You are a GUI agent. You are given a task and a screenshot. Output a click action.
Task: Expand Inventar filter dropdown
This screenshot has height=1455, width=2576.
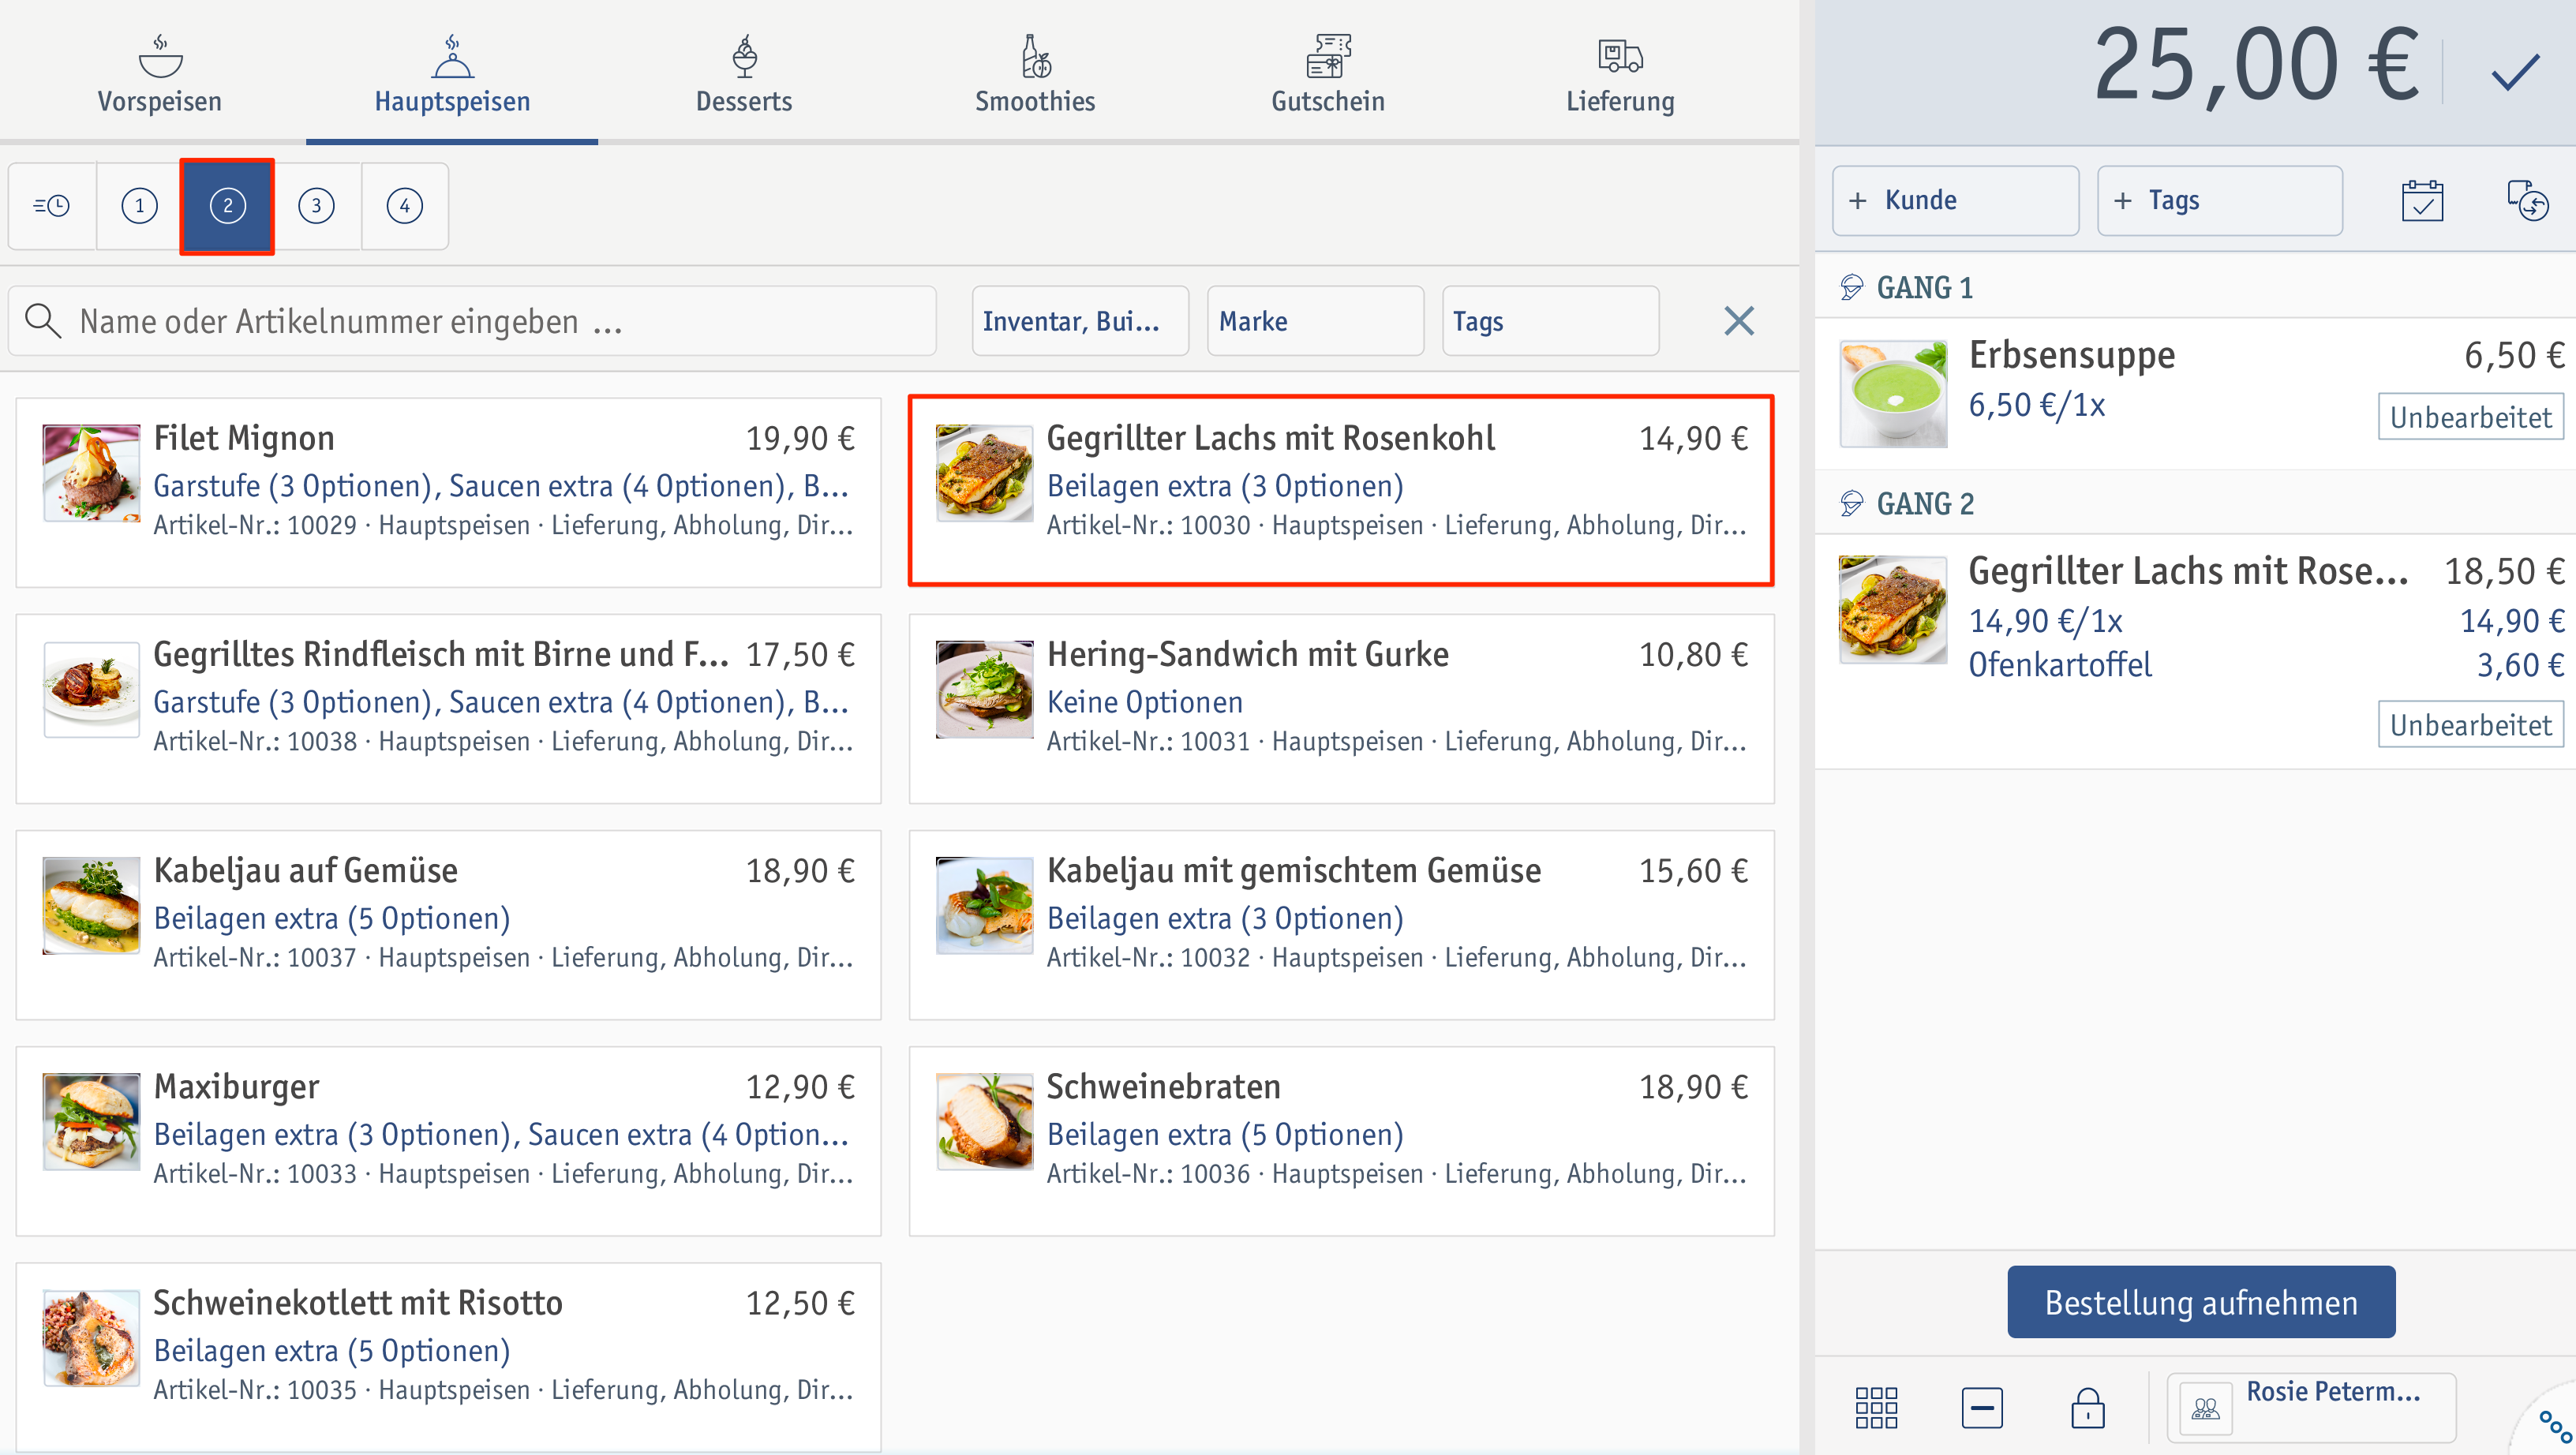point(1070,322)
